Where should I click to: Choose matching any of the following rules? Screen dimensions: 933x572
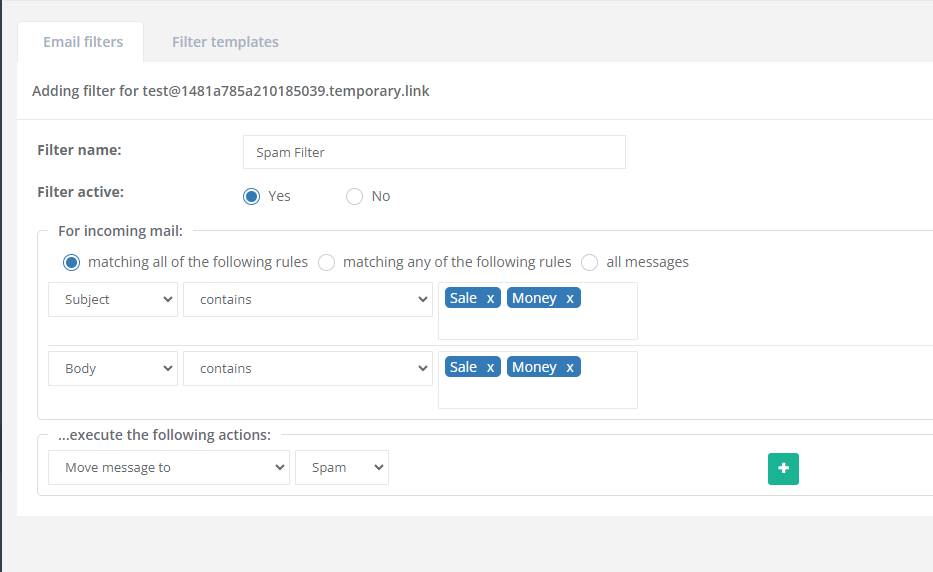coord(326,262)
